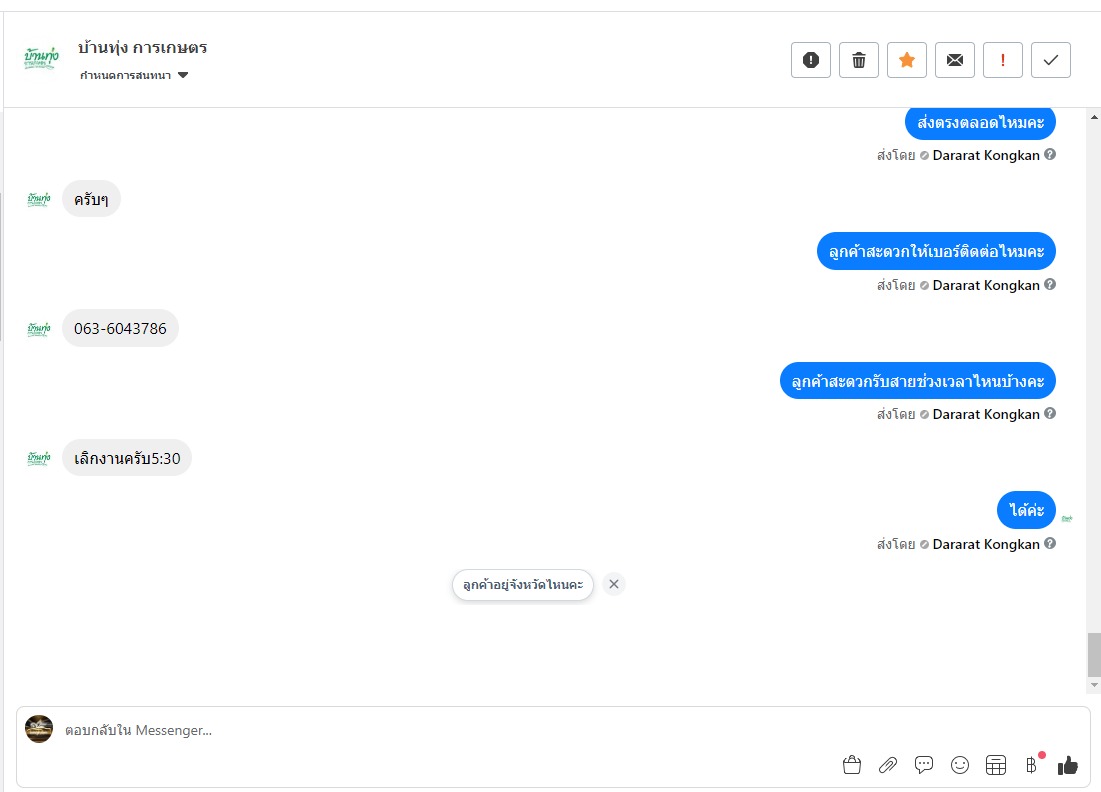Image resolution: width=1101 pixels, height=792 pixels.
Task: Dismiss the suggested reply chip
Action: pyautogui.click(x=614, y=584)
